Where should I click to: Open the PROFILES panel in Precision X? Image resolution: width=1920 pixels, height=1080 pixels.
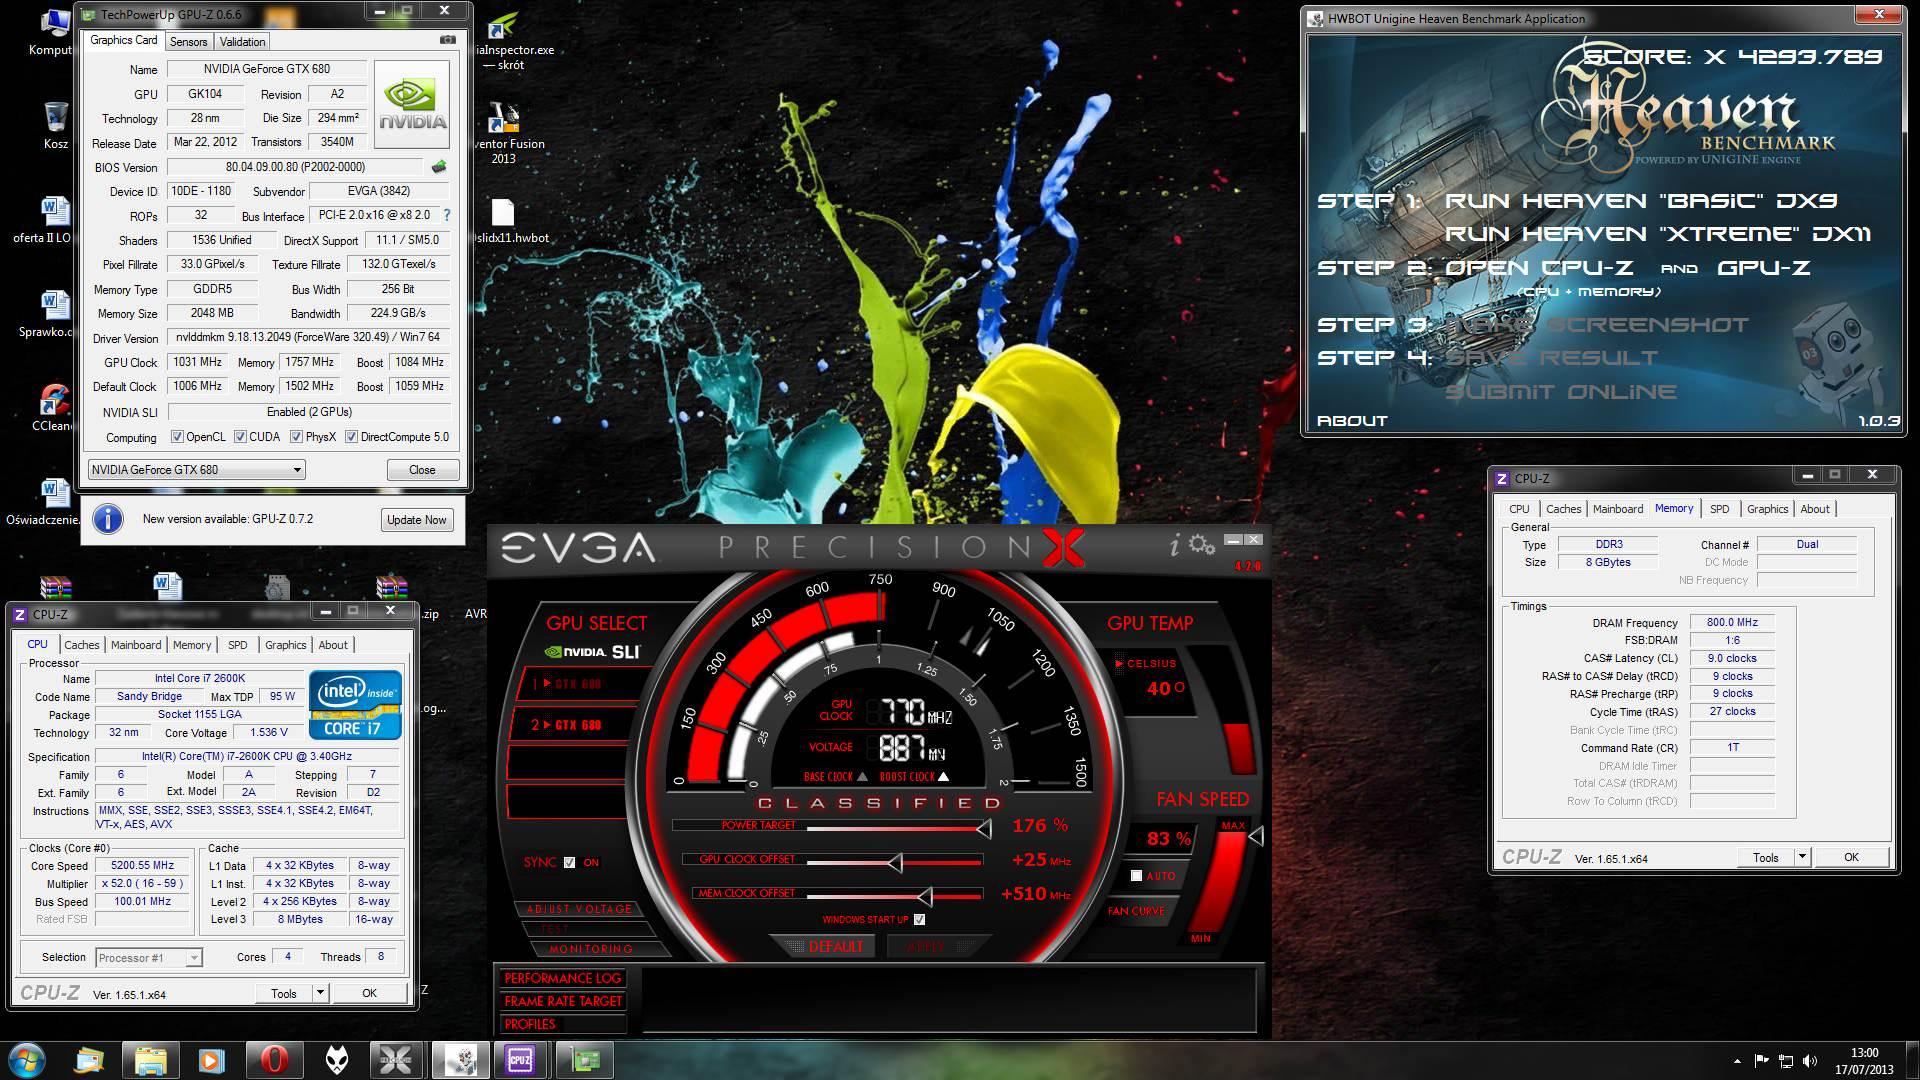[563, 1024]
